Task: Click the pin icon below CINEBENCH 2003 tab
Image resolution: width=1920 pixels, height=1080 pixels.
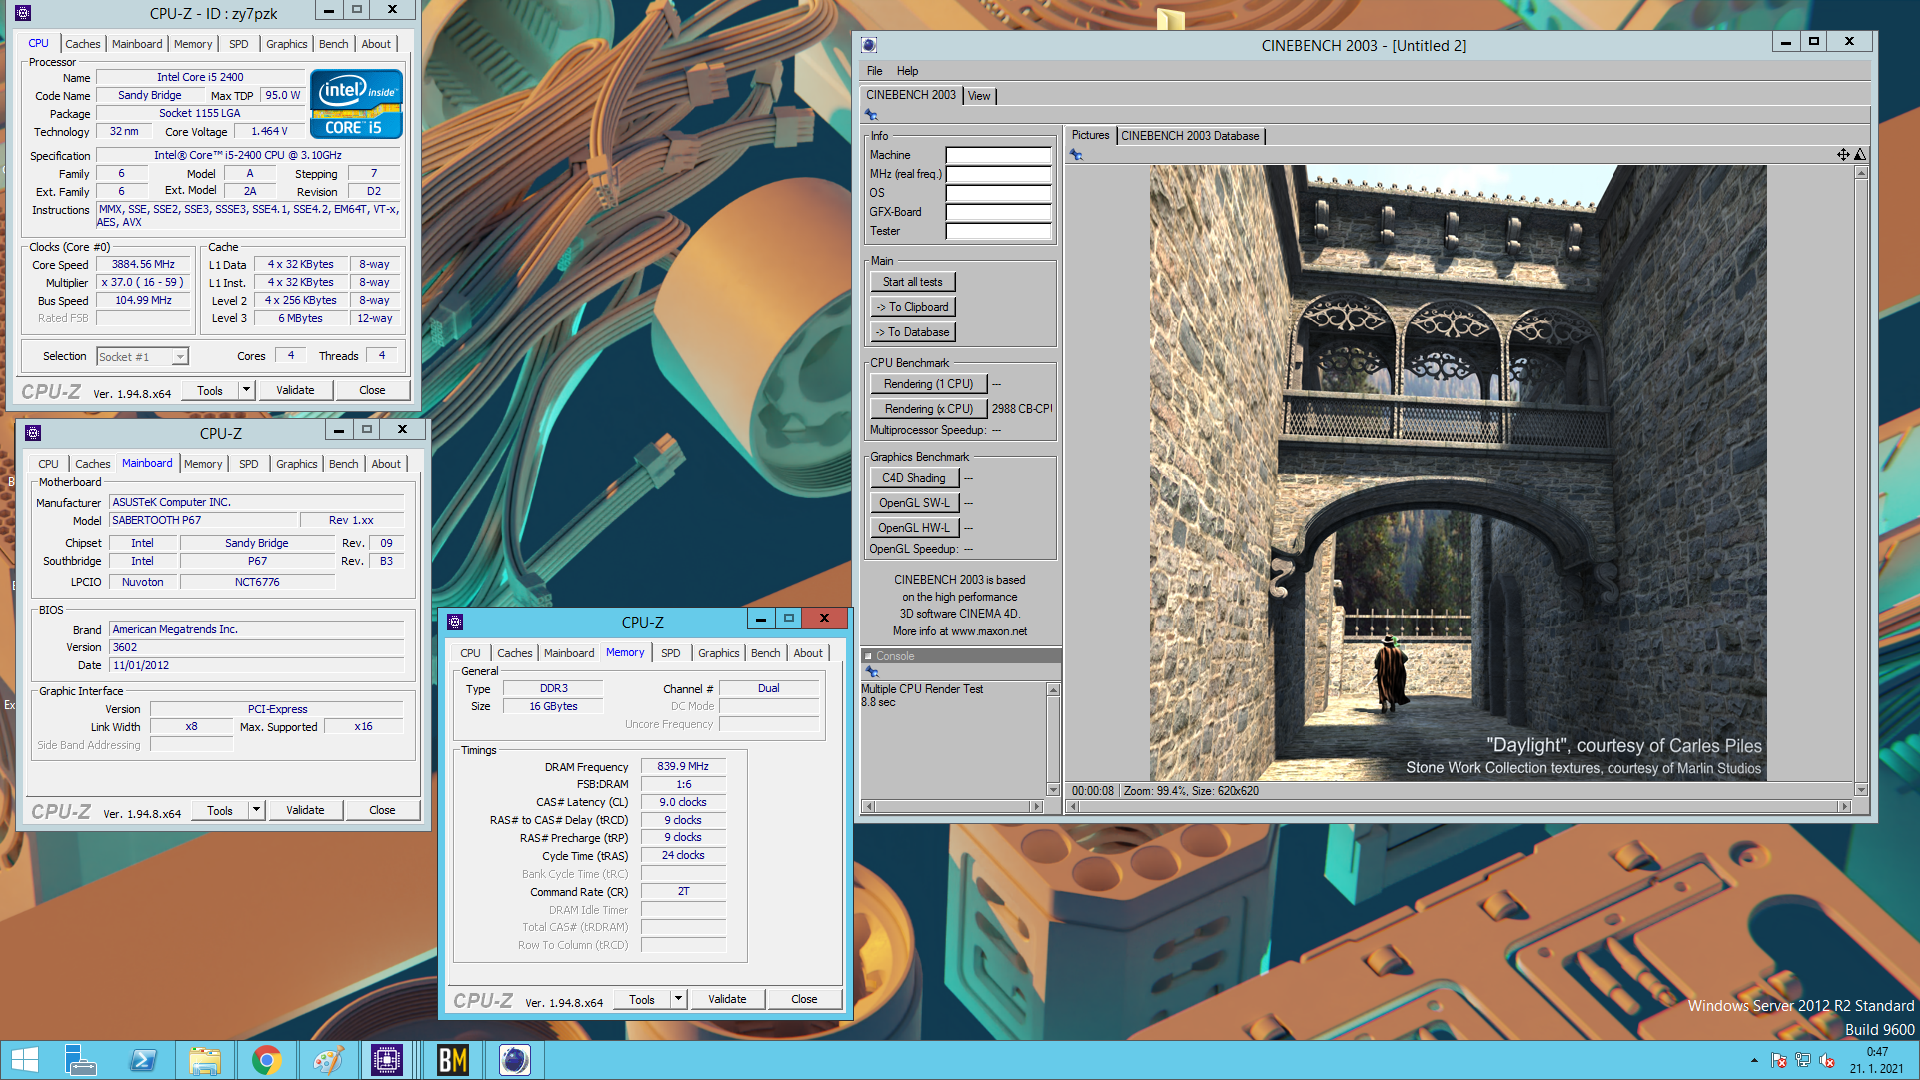Action: 871,115
